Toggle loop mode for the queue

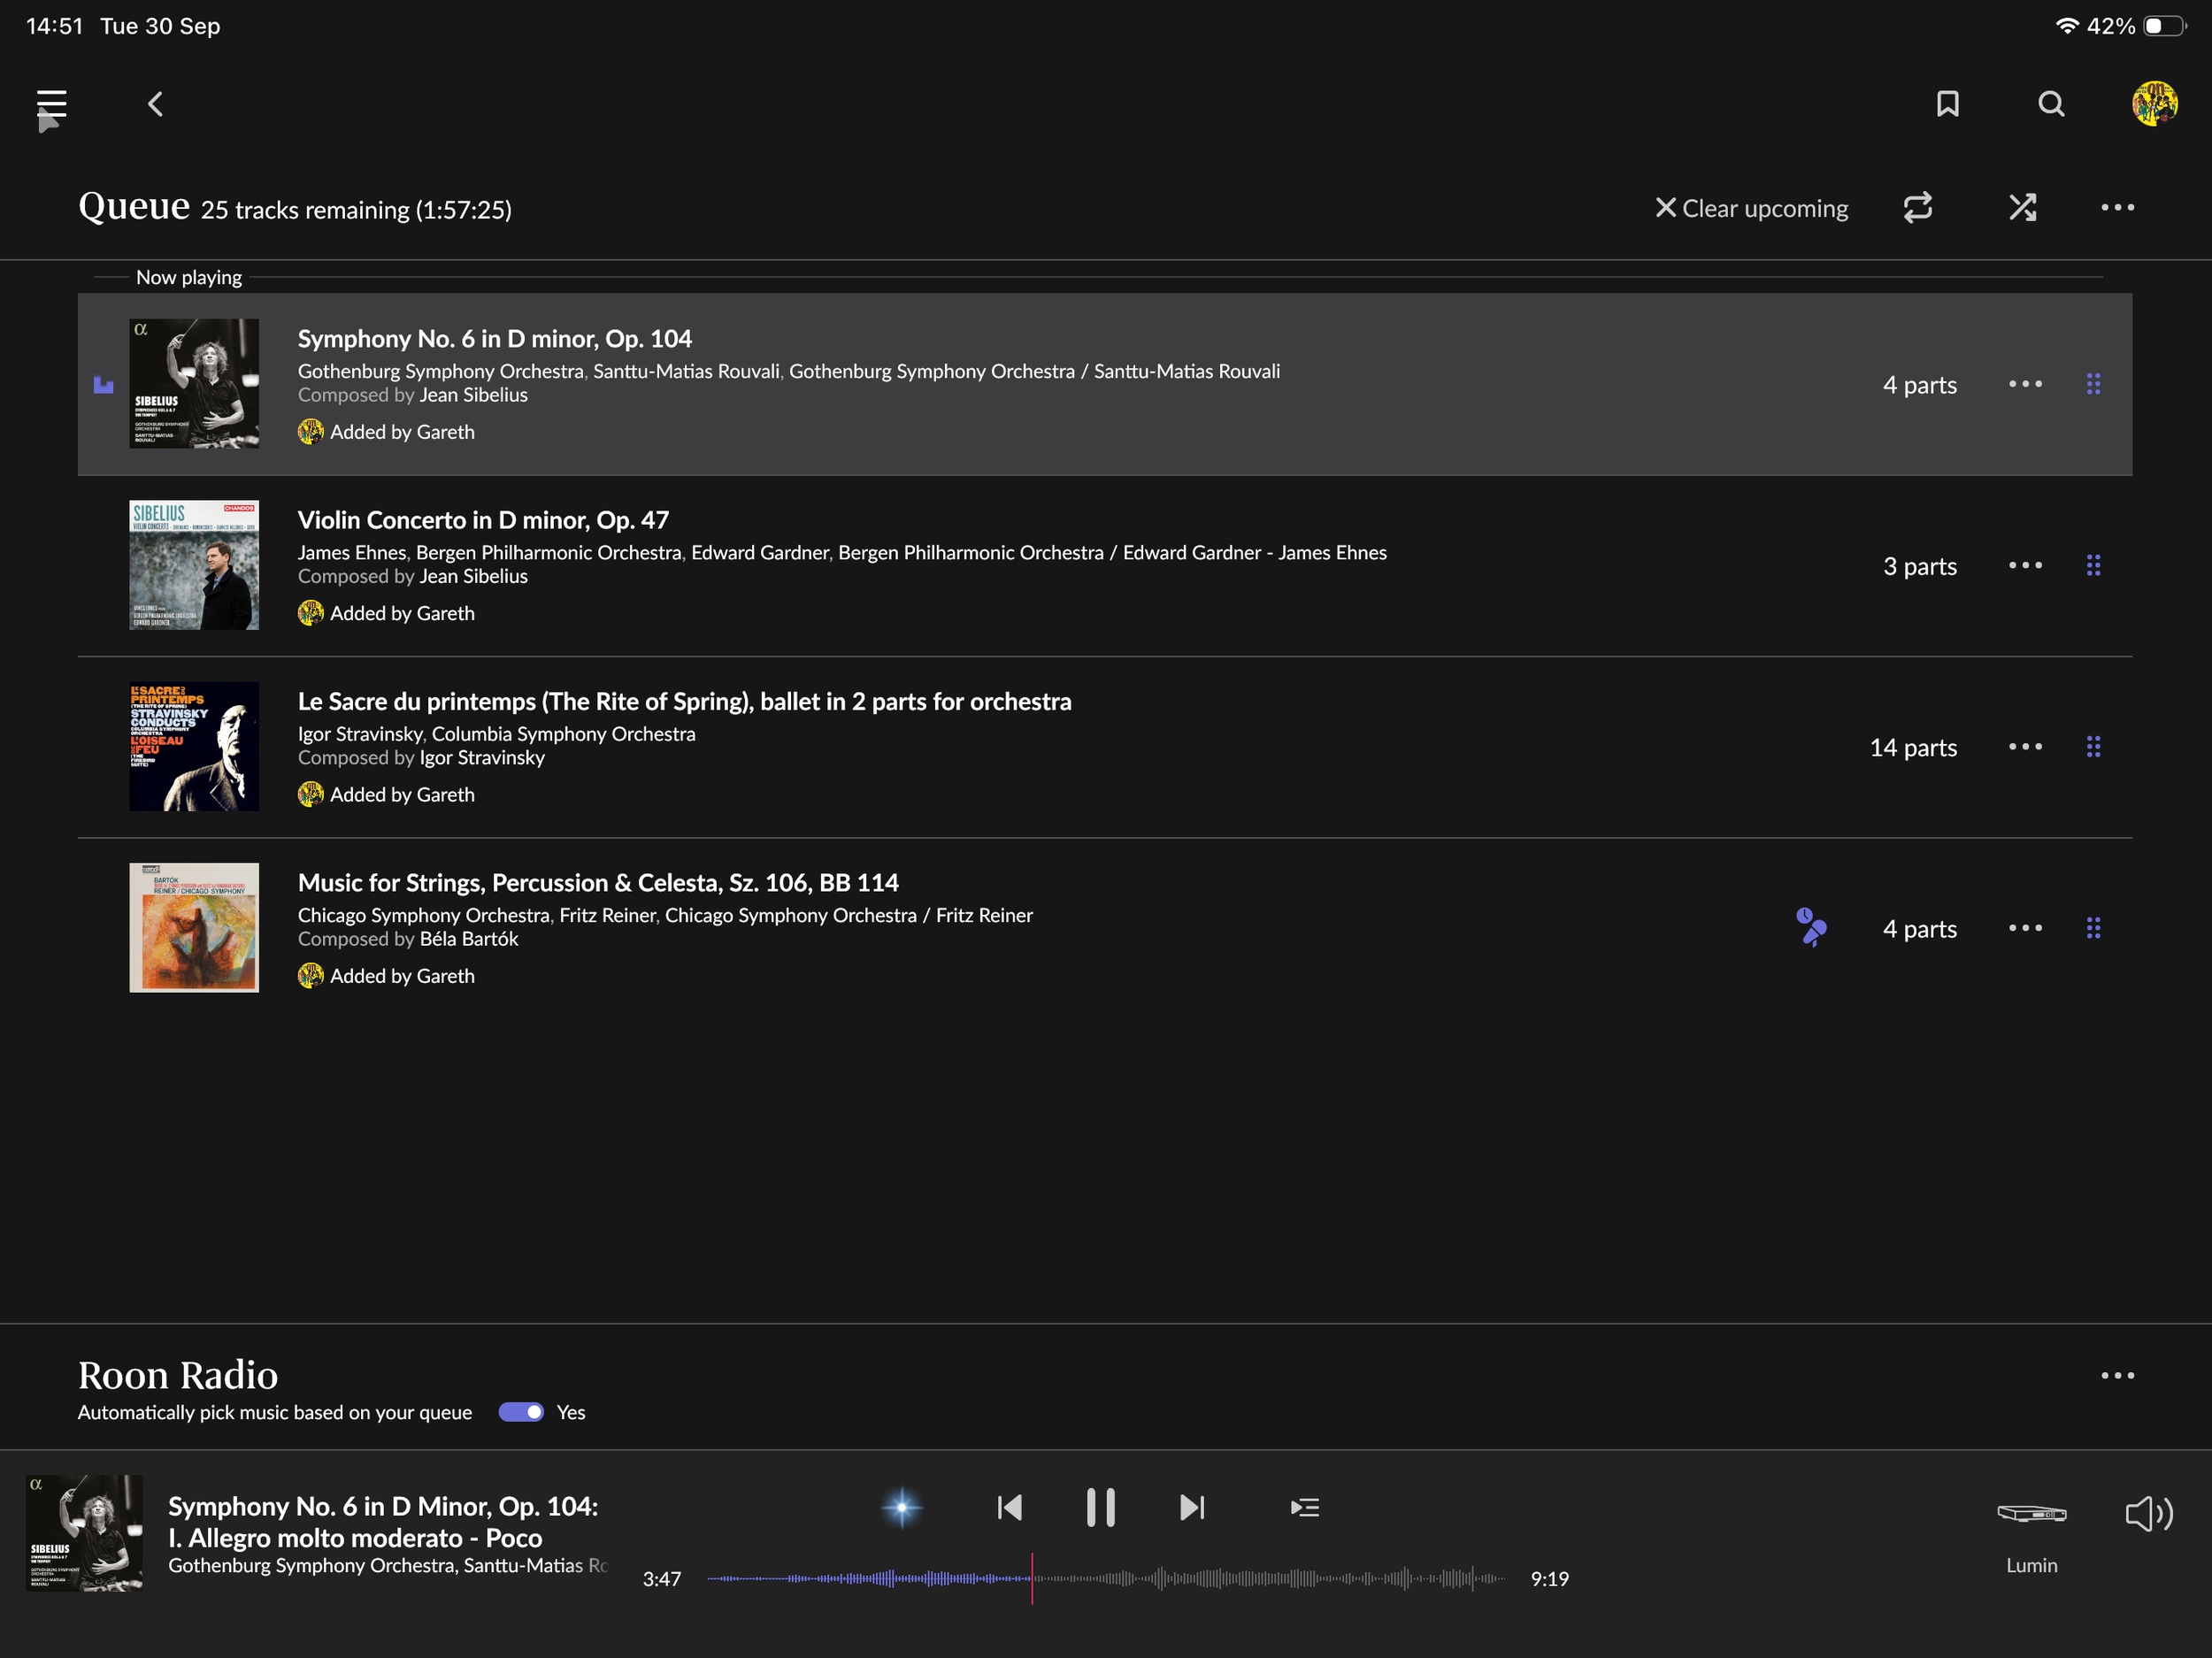(1917, 207)
